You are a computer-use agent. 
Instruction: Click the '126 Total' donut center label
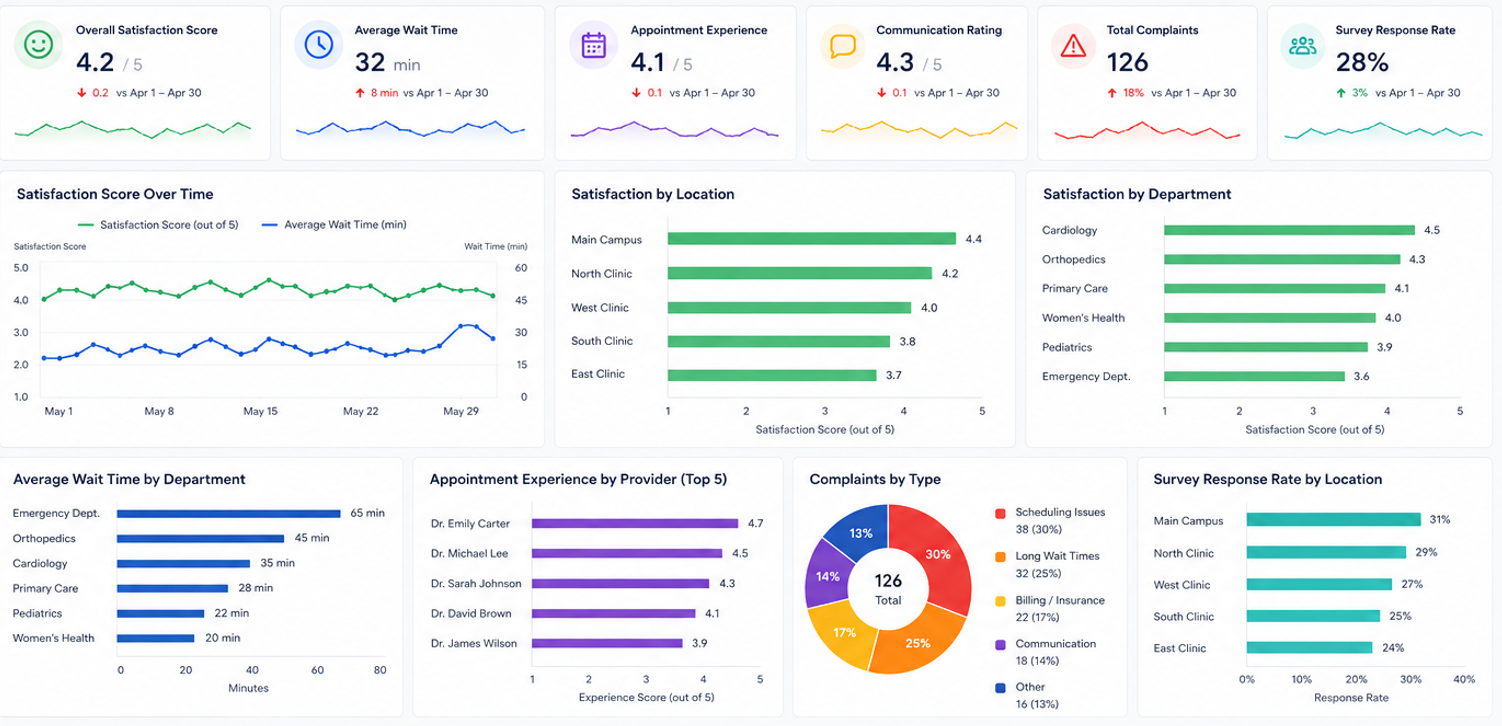point(888,589)
